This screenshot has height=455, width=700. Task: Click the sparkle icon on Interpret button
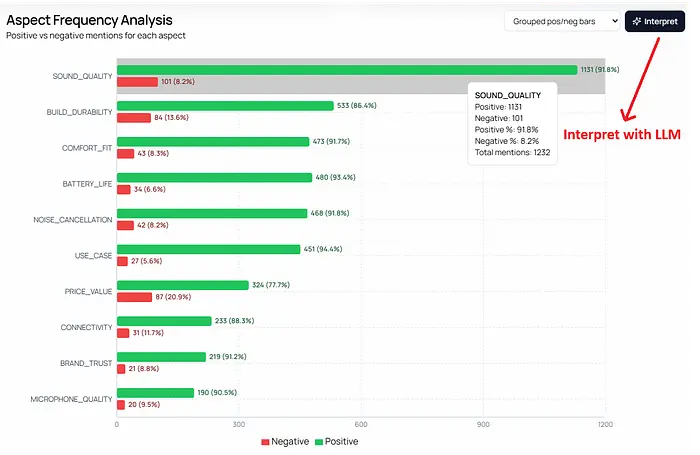coord(637,21)
